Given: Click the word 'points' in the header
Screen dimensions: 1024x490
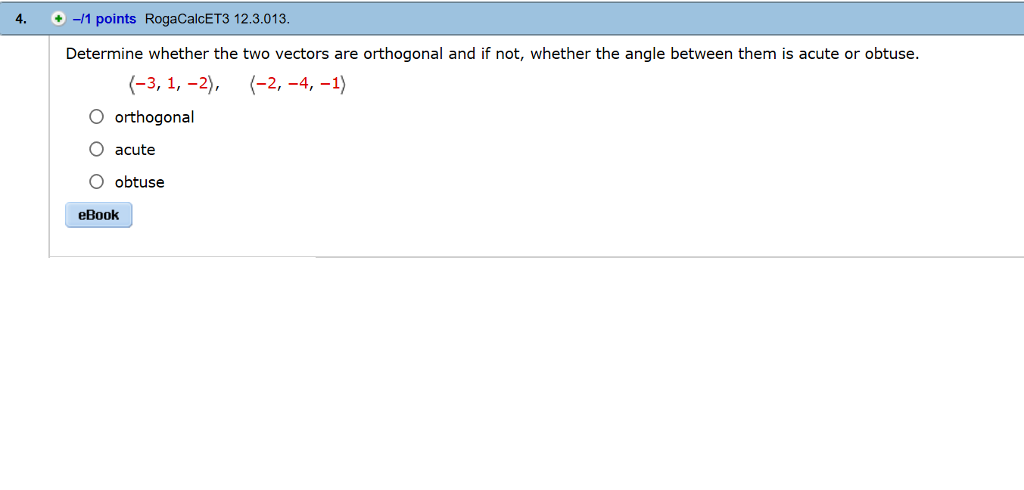Looking at the screenshot, I should pos(115,19).
